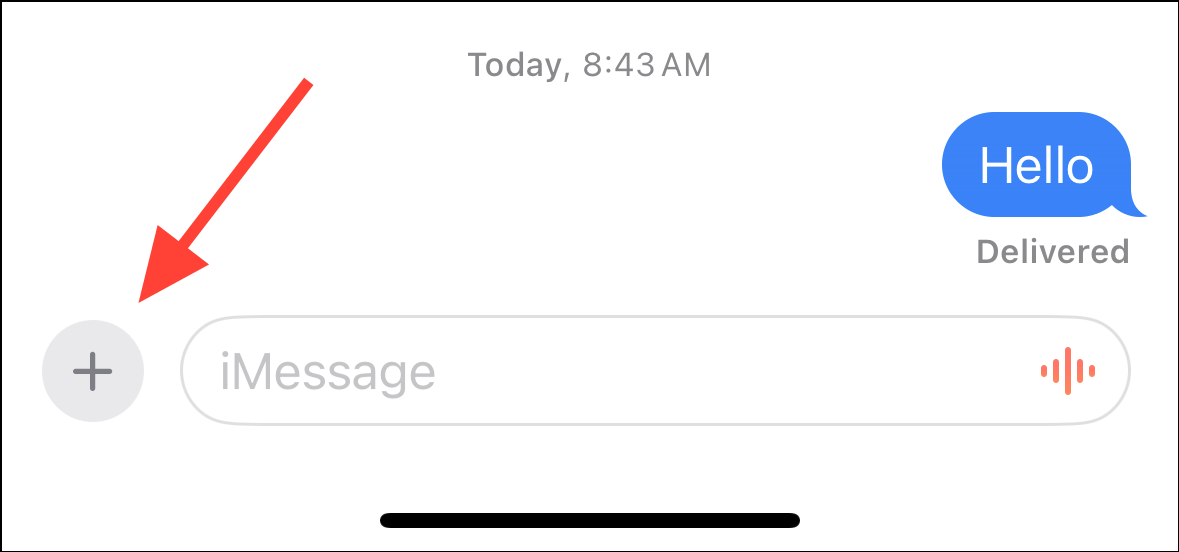Click the audio waveform record icon
Image resolution: width=1179 pixels, height=552 pixels.
(1068, 371)
